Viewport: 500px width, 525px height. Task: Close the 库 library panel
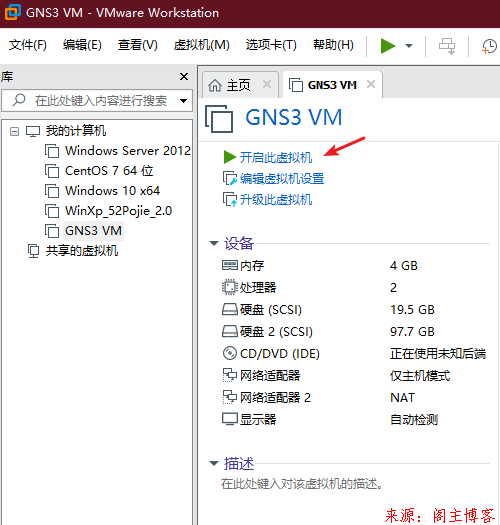pyautogui.click(x=184, y=76)
